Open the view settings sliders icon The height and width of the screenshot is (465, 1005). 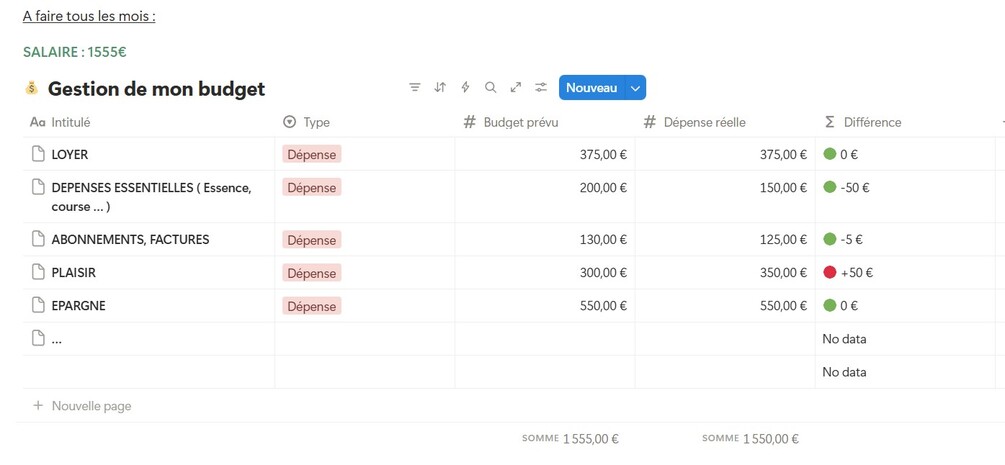tap(541, 88)
